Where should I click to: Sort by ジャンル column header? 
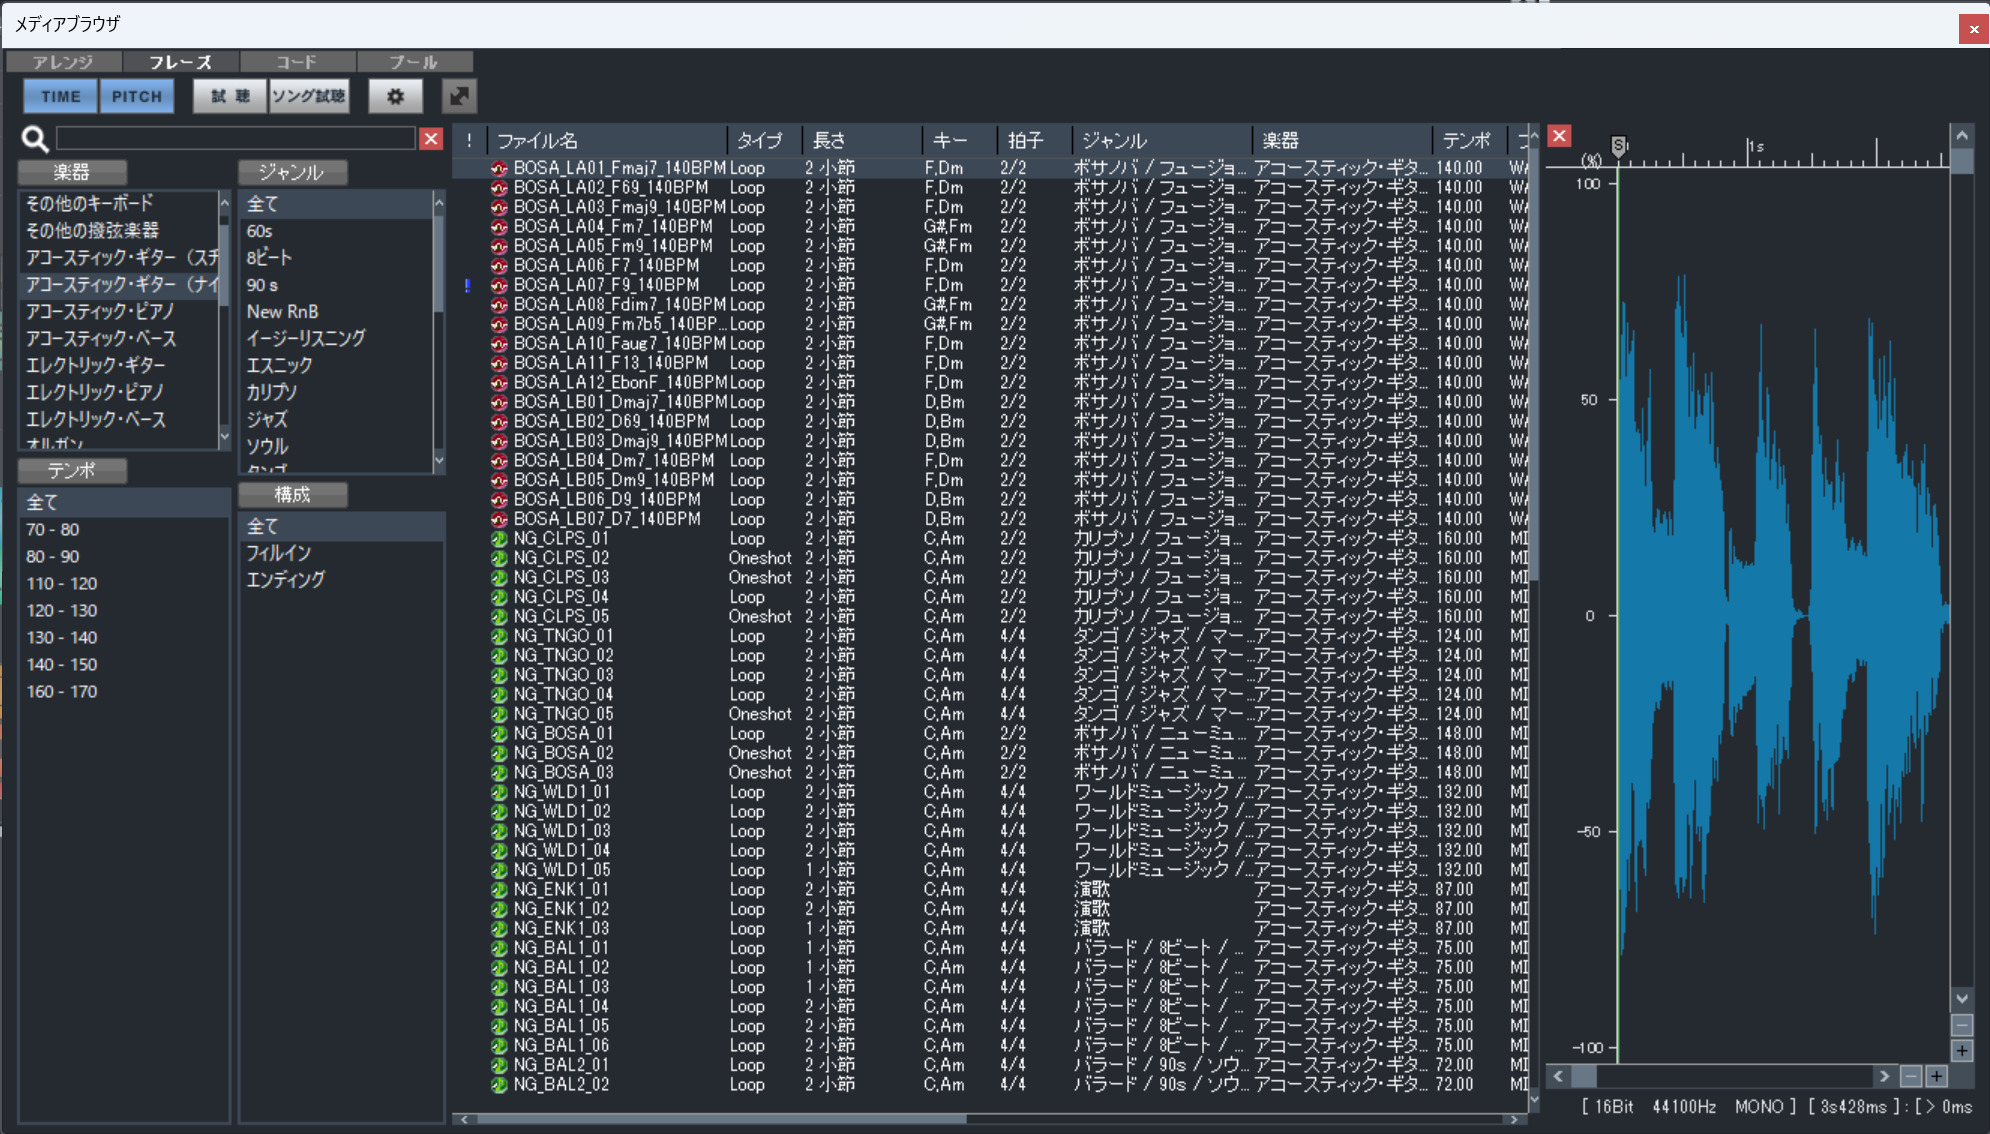pos(1161,141)
